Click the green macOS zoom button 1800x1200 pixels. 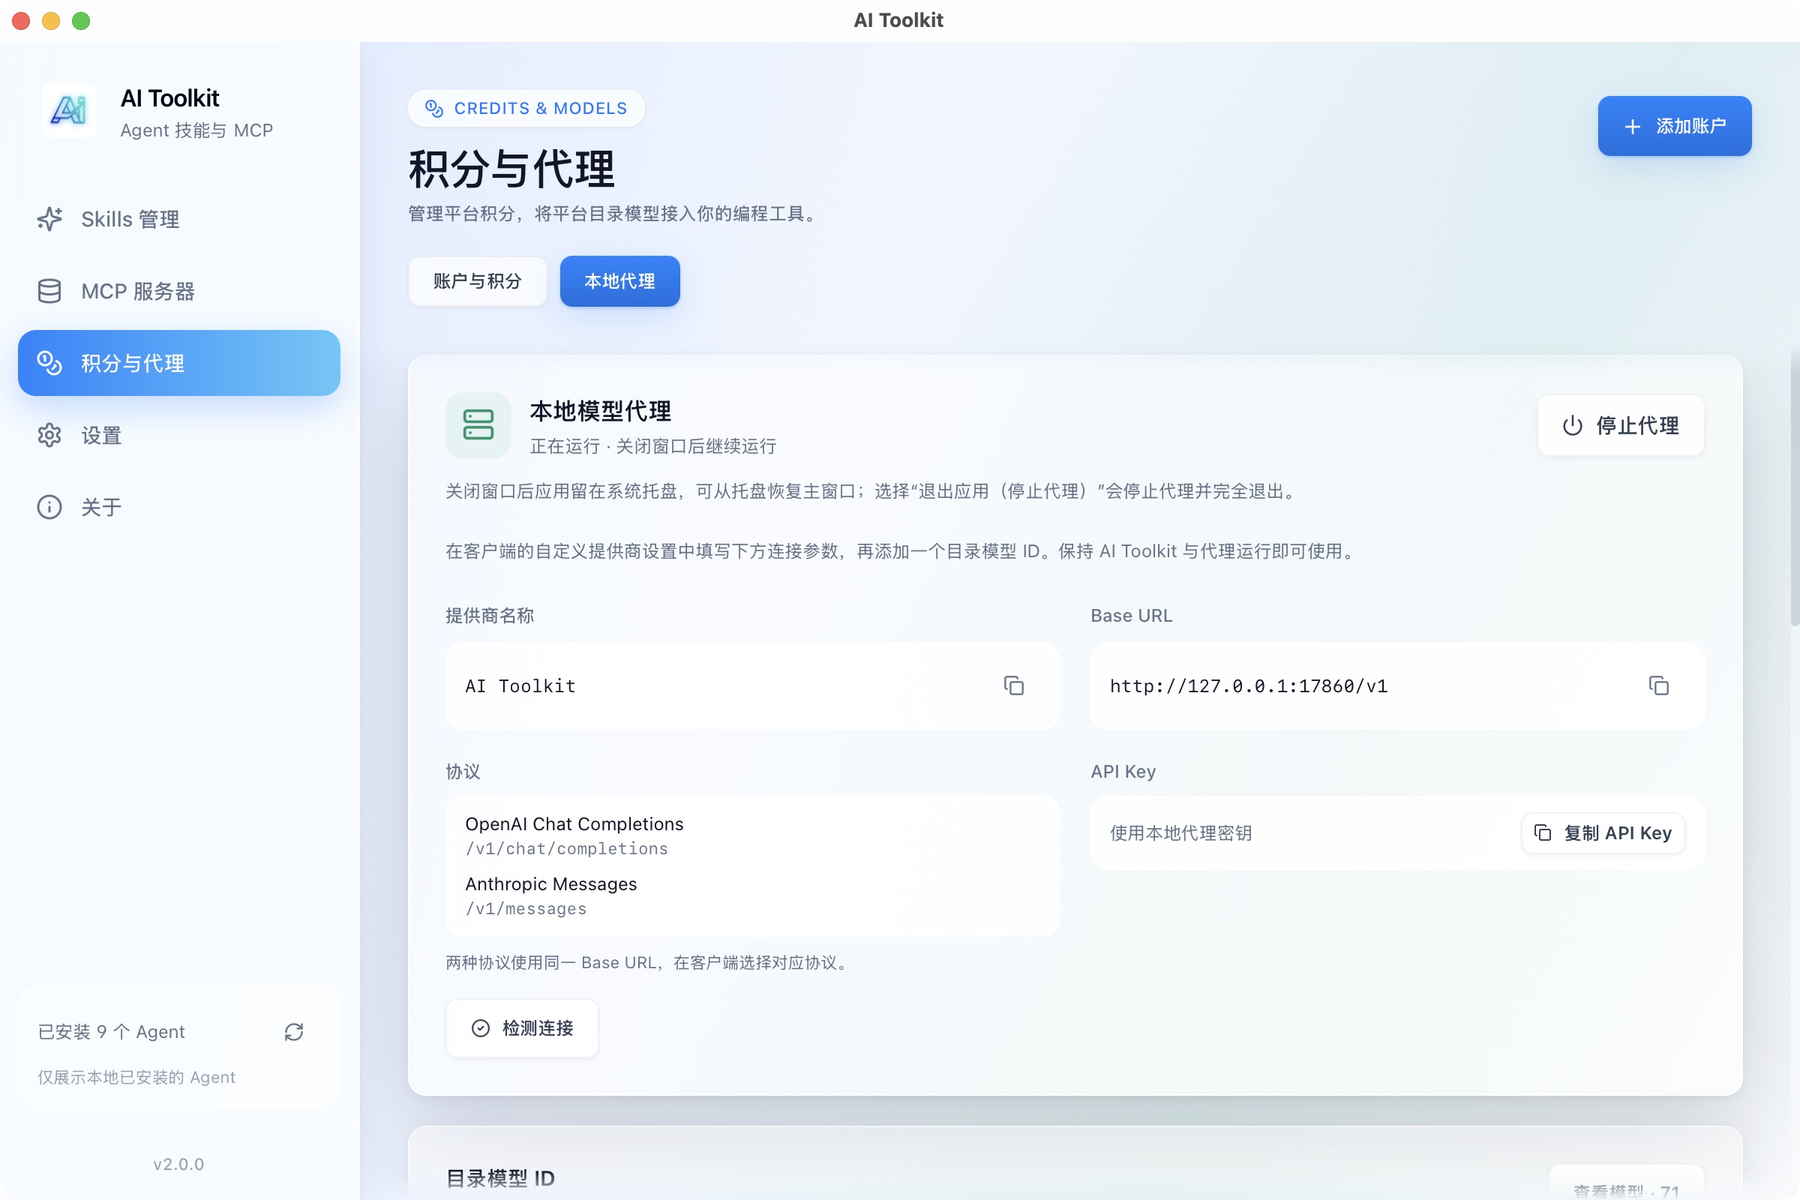[x=81, y=20]
